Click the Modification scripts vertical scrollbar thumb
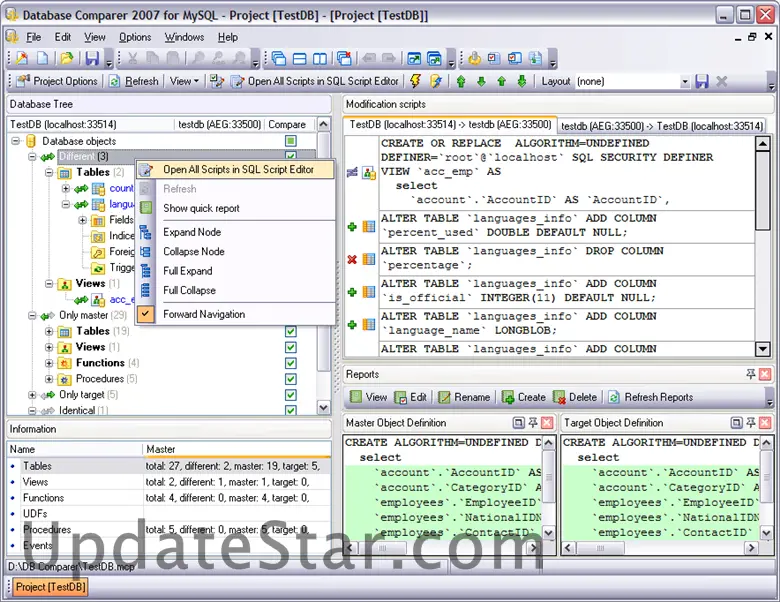 tap(762, 191)
